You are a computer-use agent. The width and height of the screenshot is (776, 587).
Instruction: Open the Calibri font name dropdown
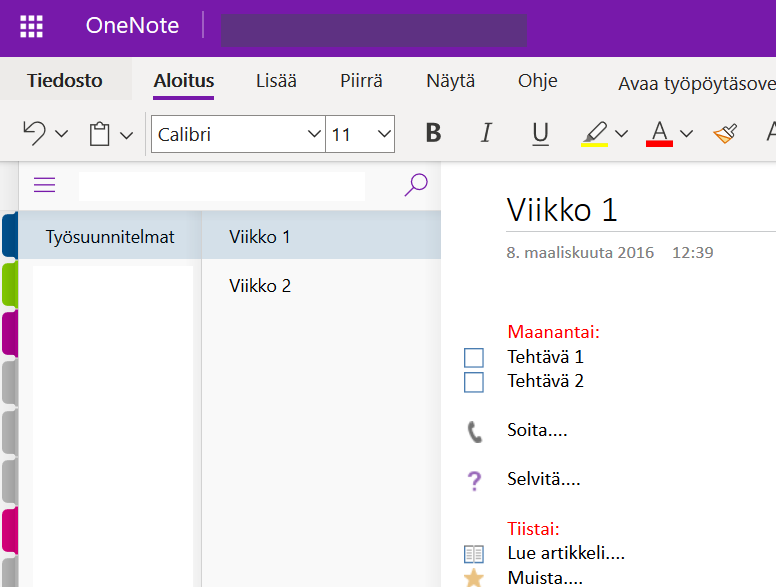click(310, 134)
